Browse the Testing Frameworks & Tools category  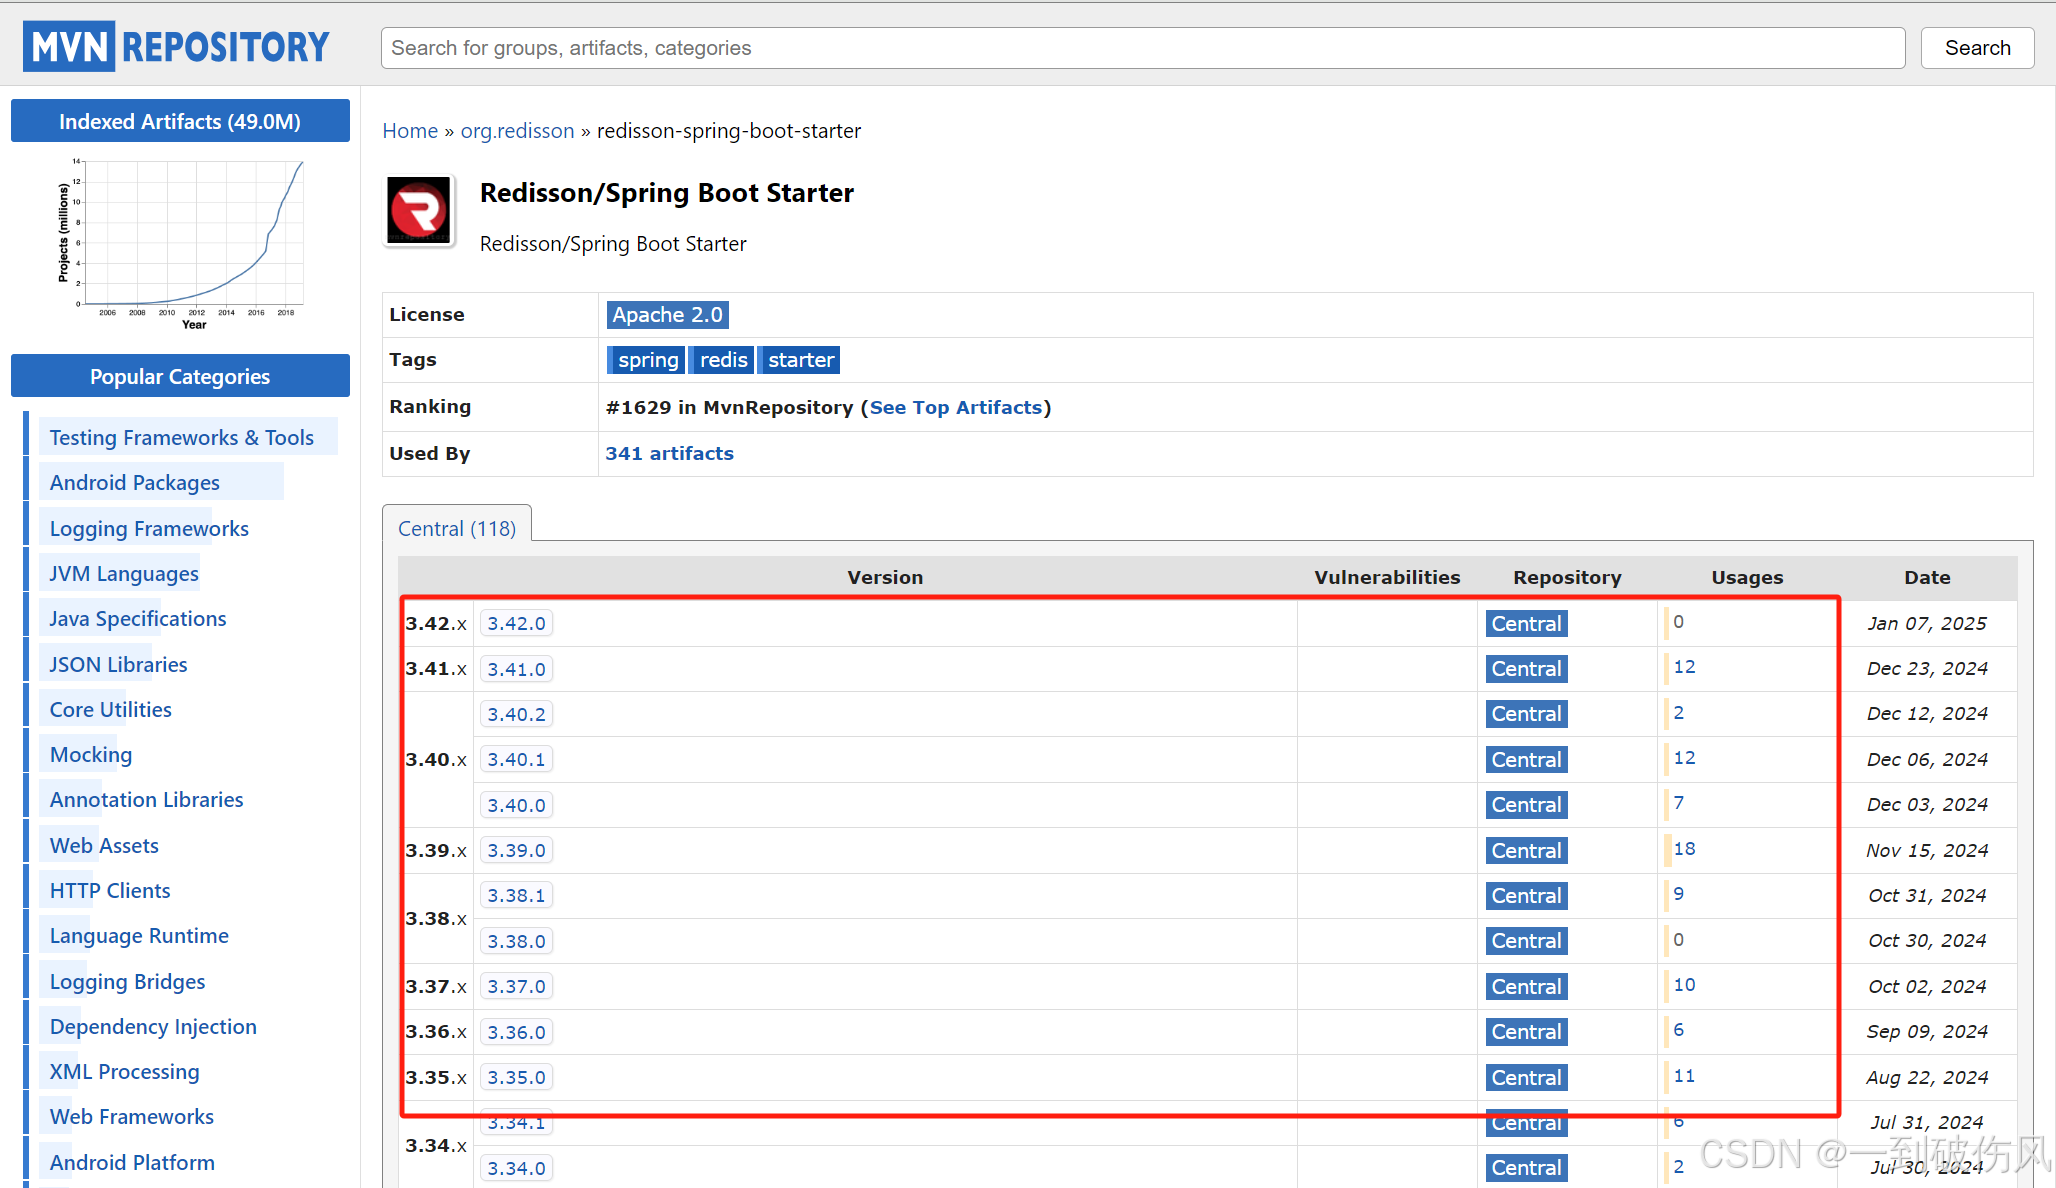tap(181, 437)
